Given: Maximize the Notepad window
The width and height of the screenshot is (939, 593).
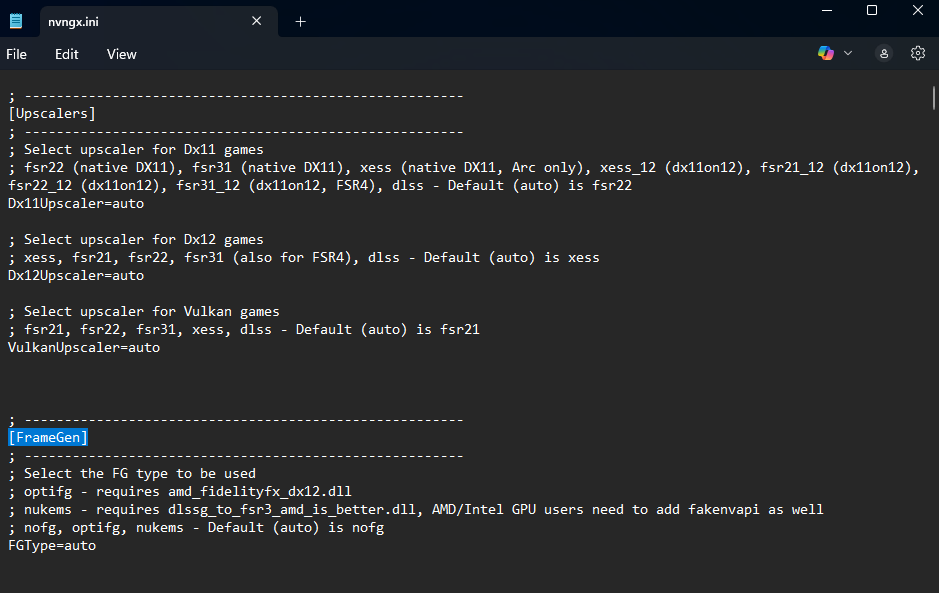Looking at the screenshot, I should pyautogui.click(x=872, y=11).
